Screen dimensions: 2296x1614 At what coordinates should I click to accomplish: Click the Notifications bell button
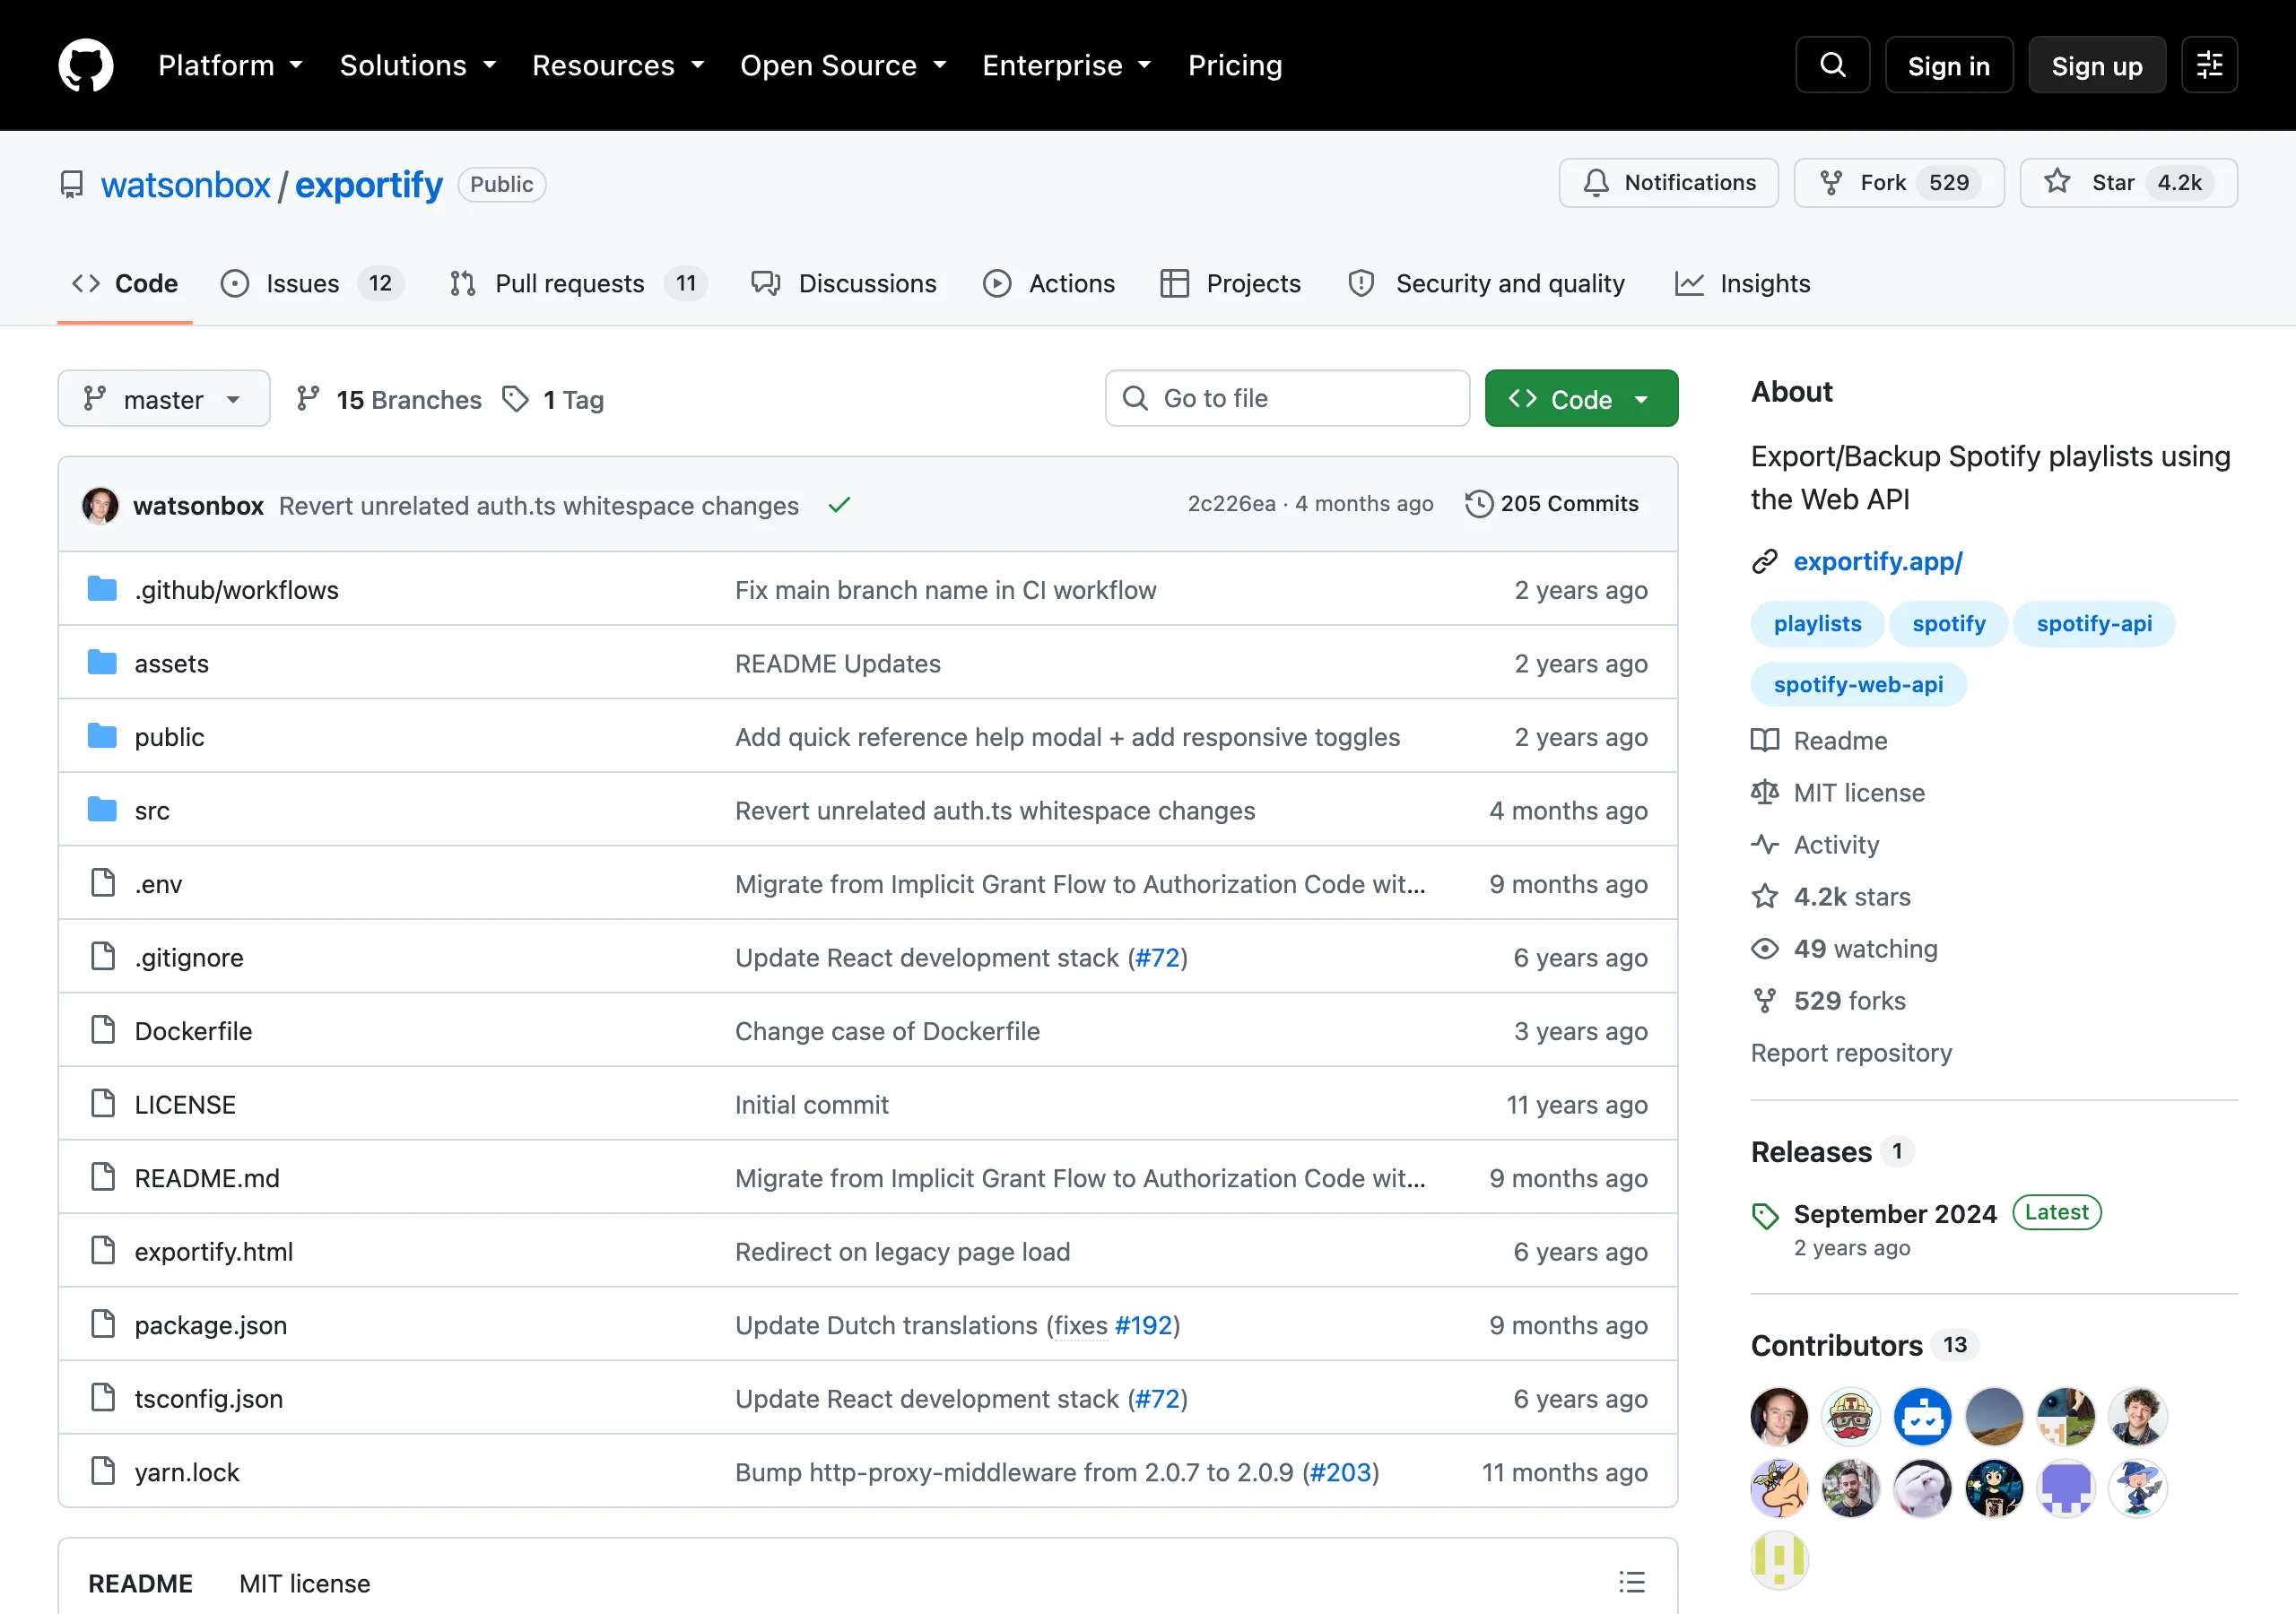pyautogui.click(x=1668, y=183)
